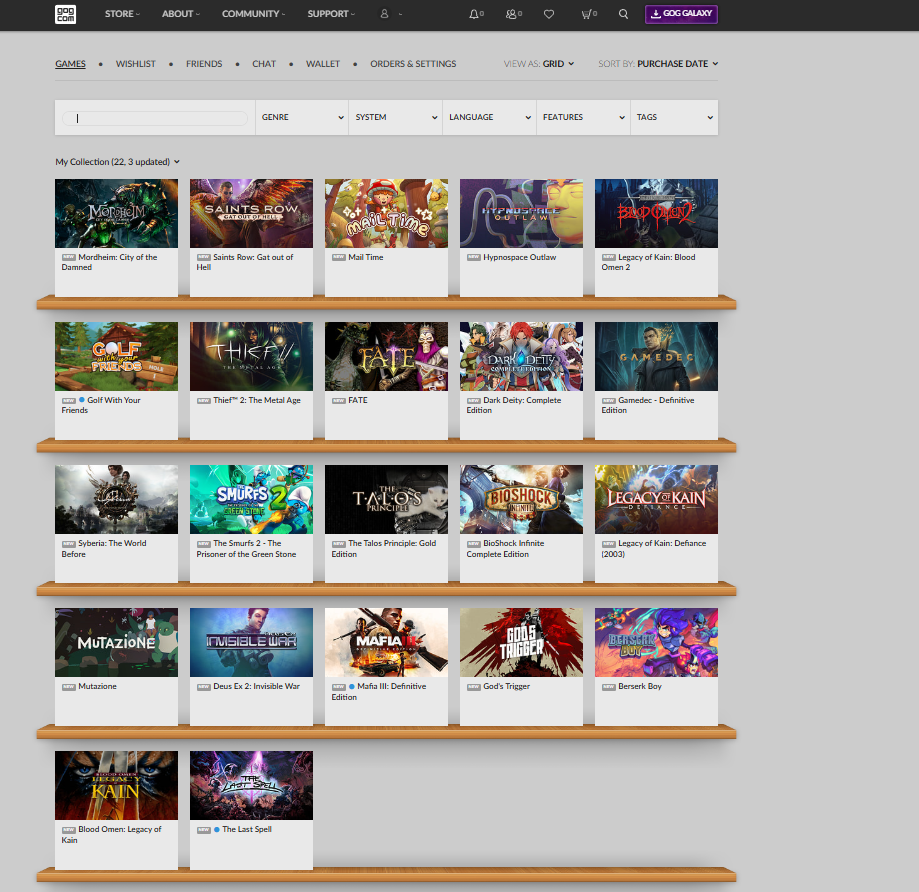Switch to the FRIENDS tab
Image resolution: width=919 pixels, height=892 pixels.
(204, 64)
